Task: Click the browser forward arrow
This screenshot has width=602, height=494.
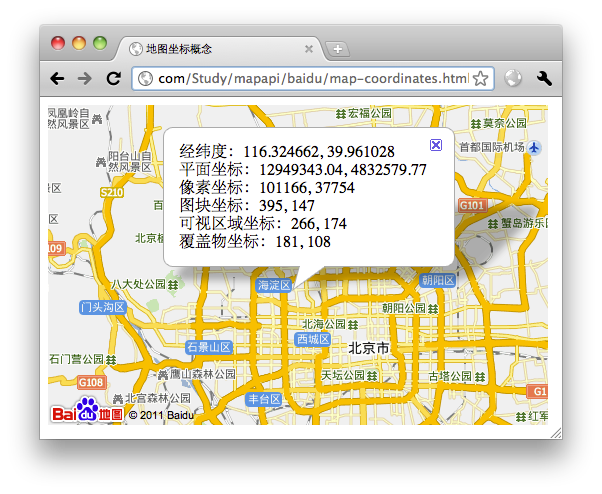Action: [x=85, y=79]
